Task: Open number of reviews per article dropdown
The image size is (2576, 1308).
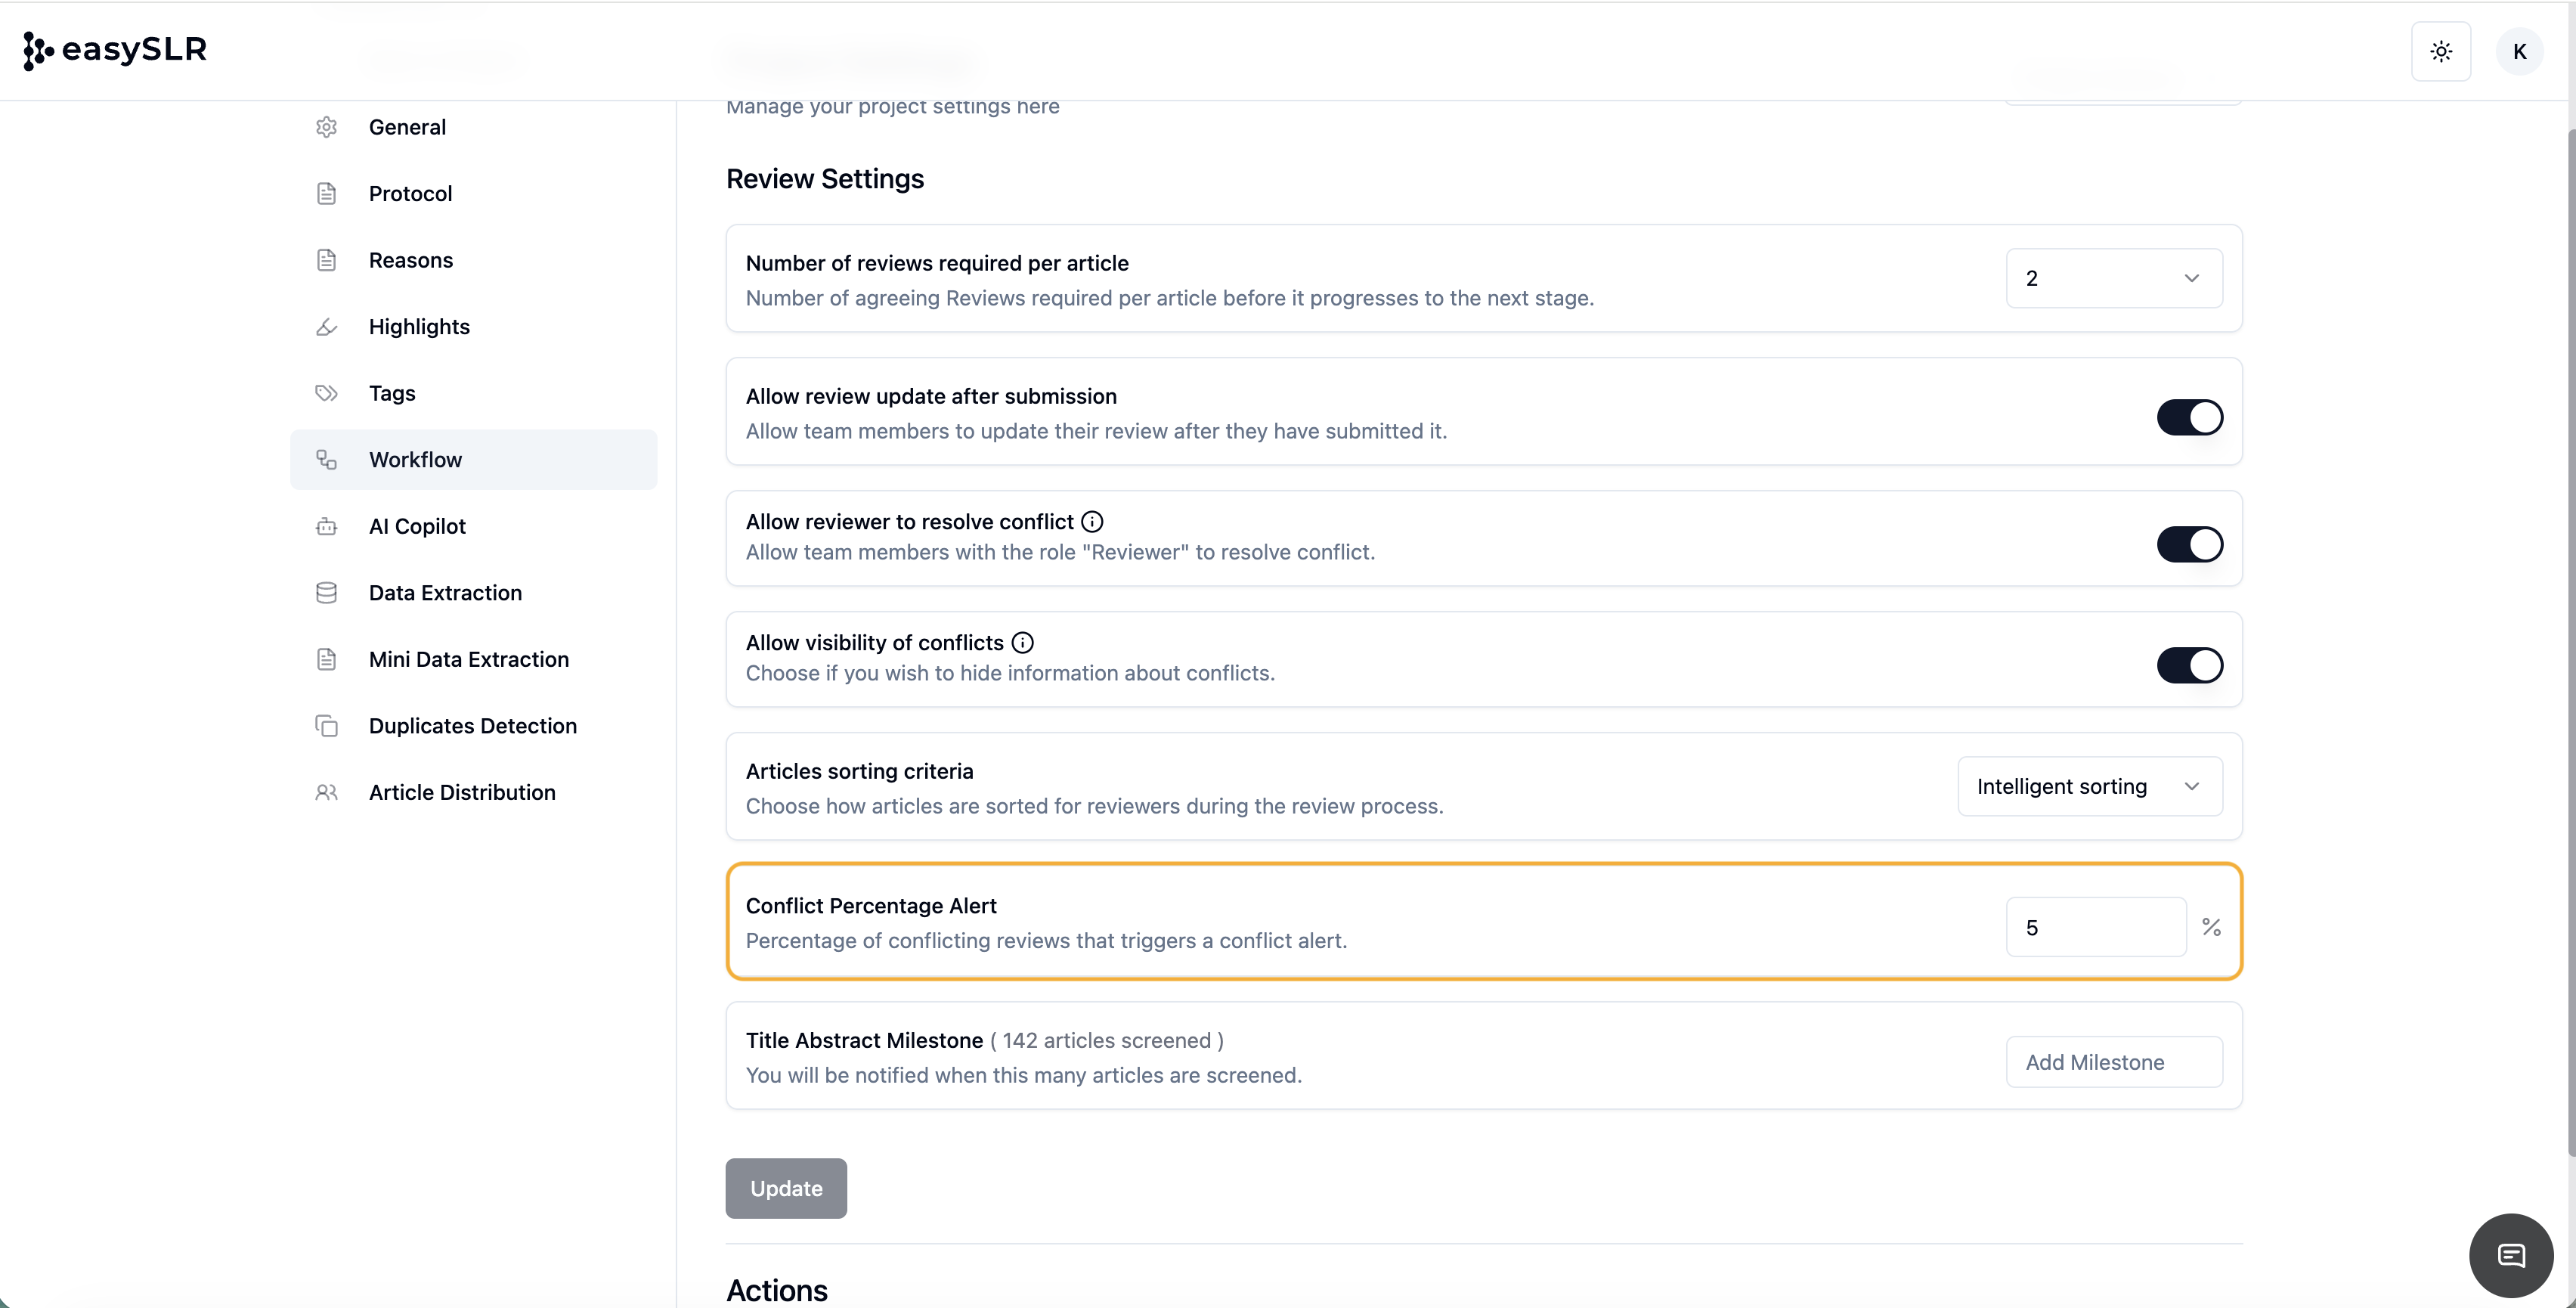Action: click(x=2113, y=278)
